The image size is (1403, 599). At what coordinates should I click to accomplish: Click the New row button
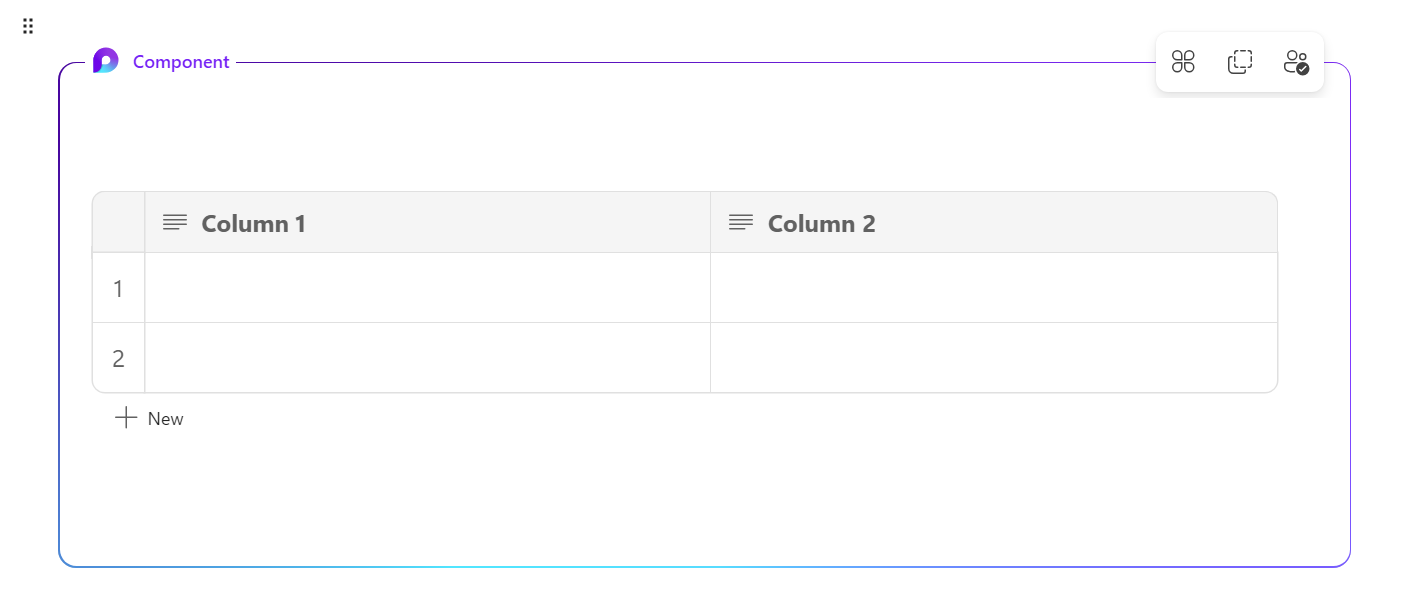pyautogui.click(x=149, y=418)
